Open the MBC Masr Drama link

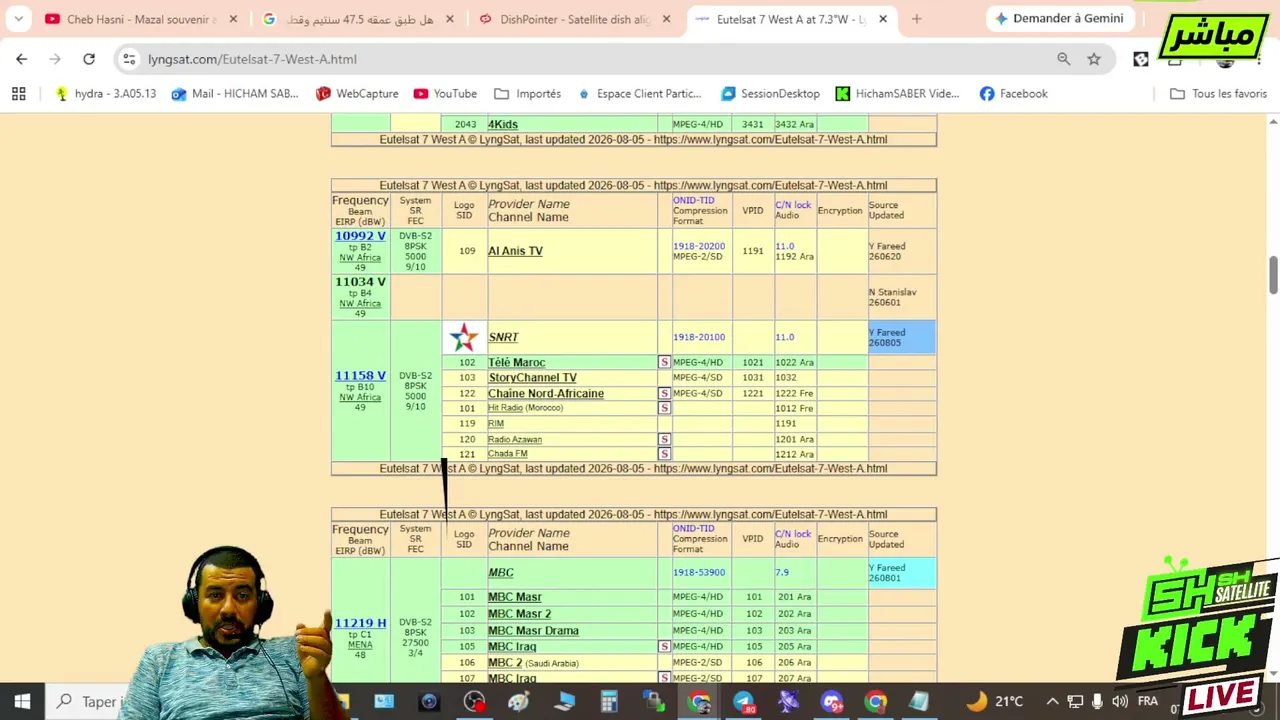click(x=533, y=631)
